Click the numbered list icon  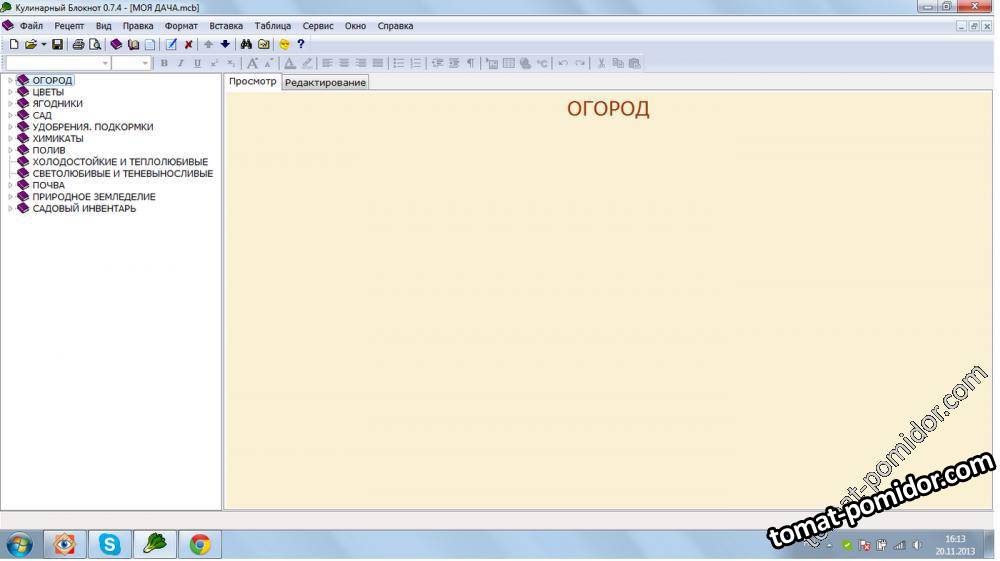pos(416,63)
